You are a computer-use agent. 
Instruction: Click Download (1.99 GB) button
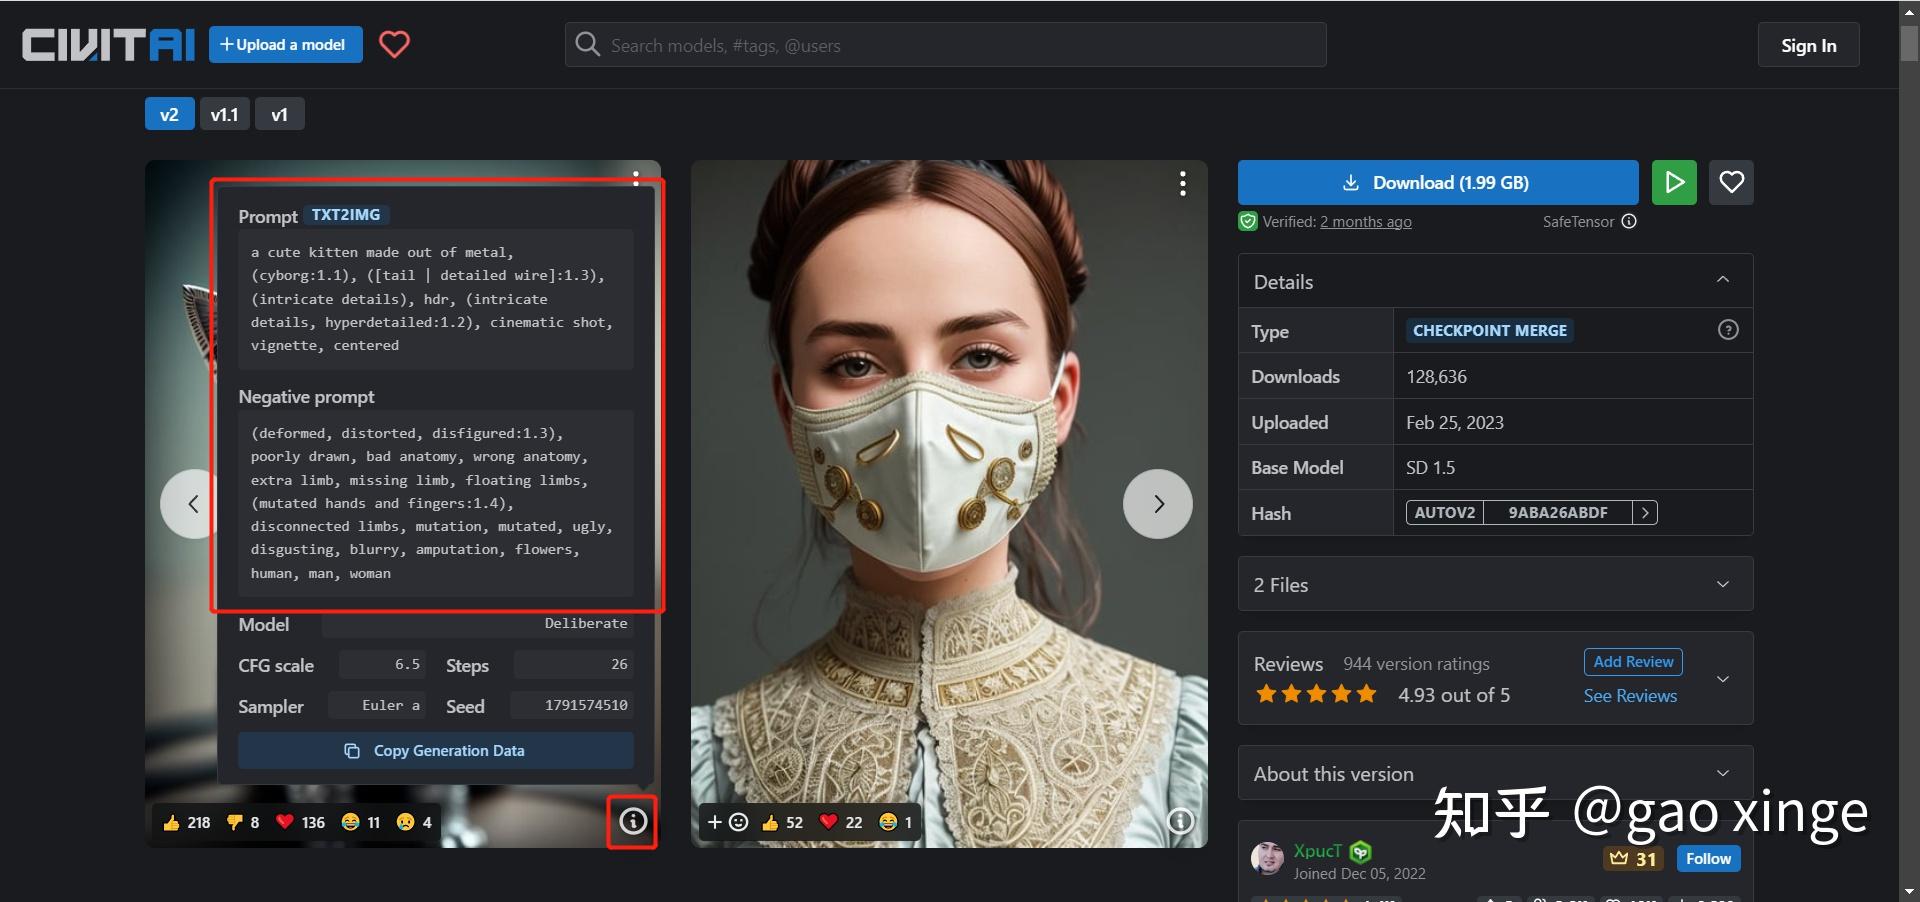(x=1437, y=182)
